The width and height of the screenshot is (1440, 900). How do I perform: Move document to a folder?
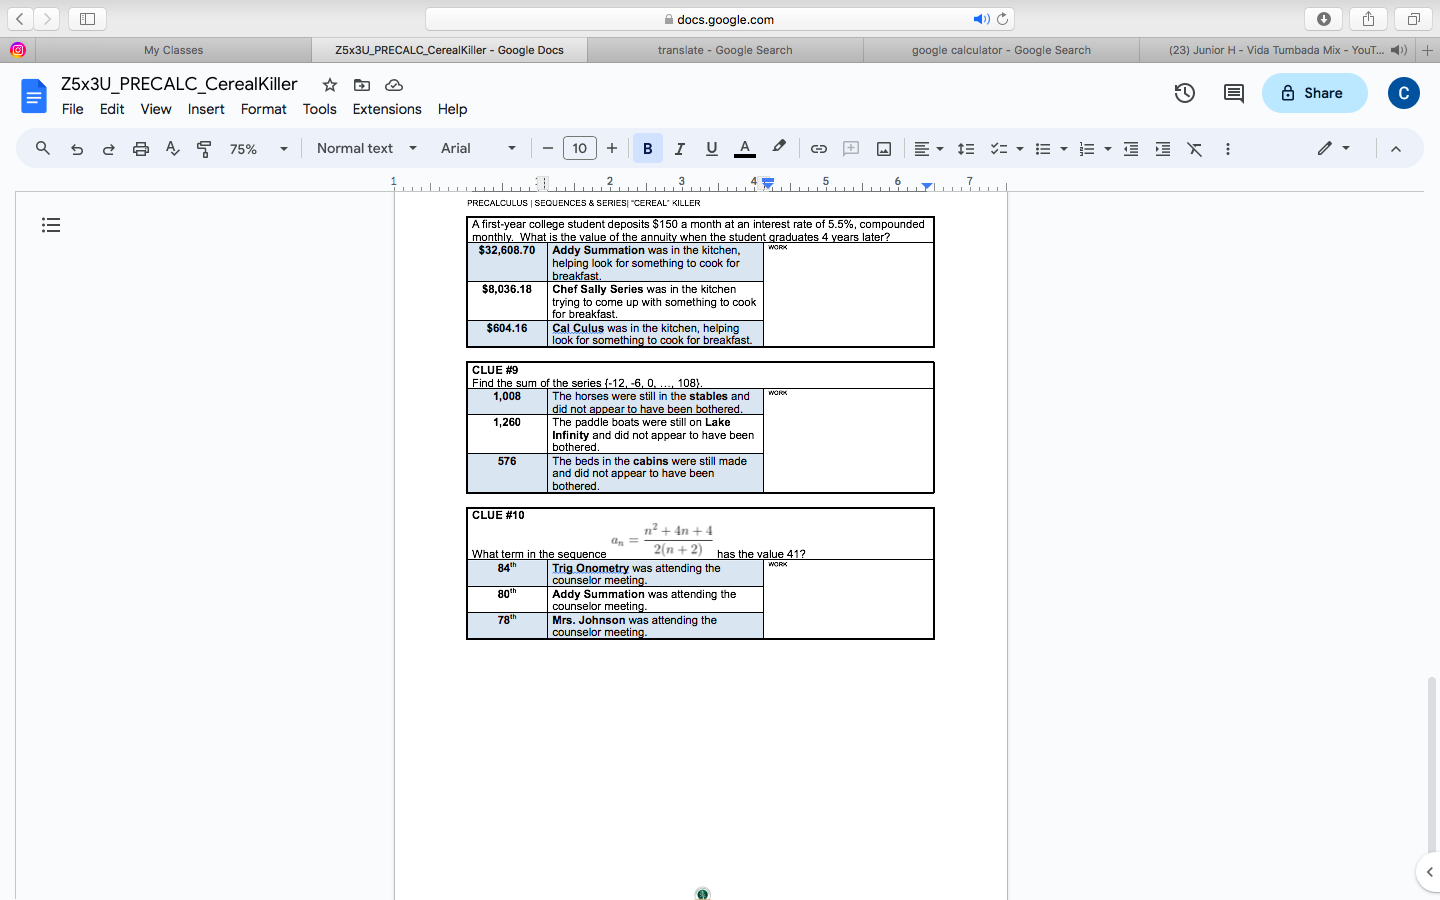tap(362, 85)
